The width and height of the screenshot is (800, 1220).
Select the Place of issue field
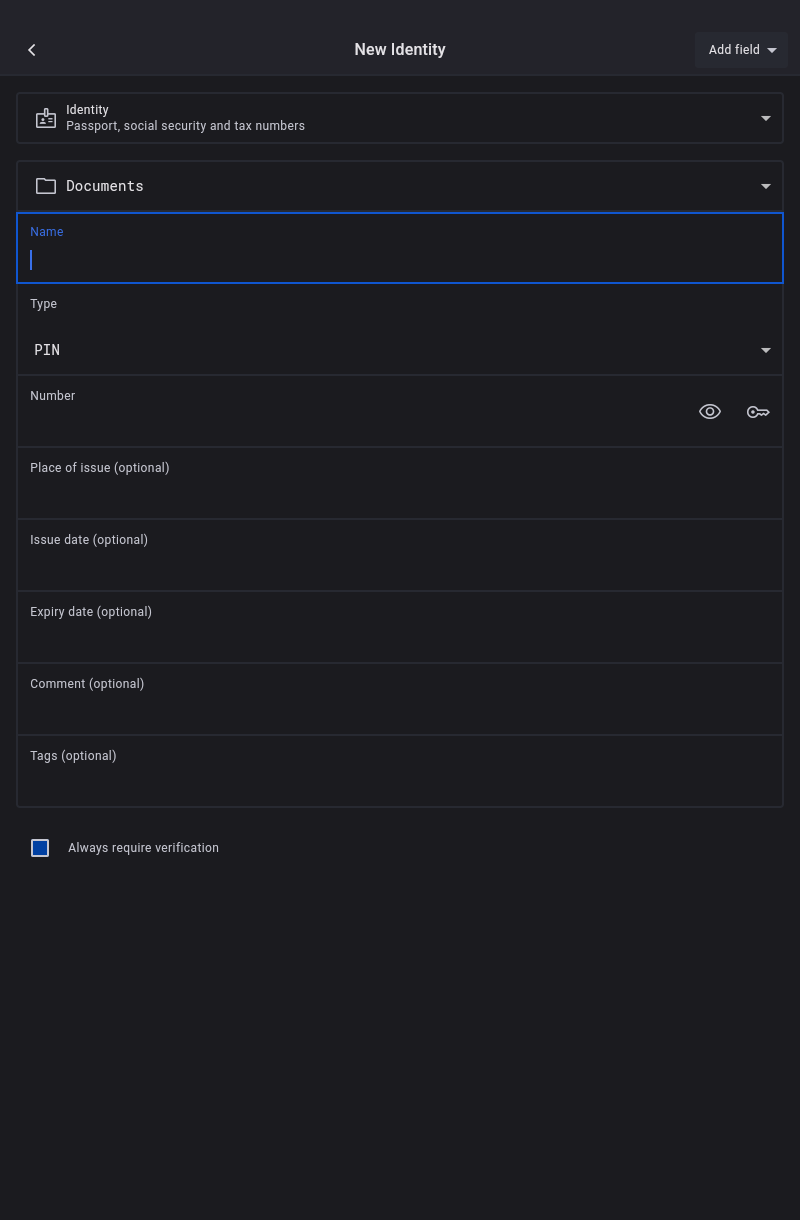400,492
